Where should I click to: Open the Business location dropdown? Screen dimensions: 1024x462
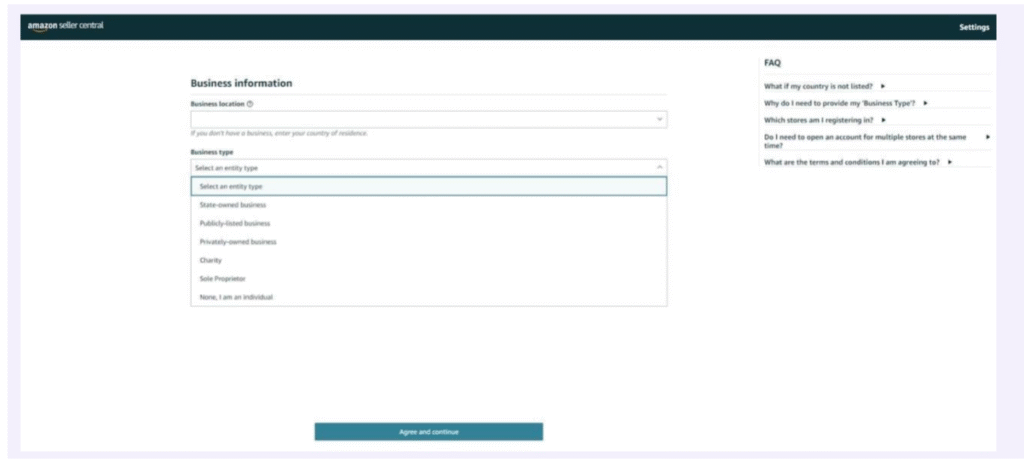(428, 119)
